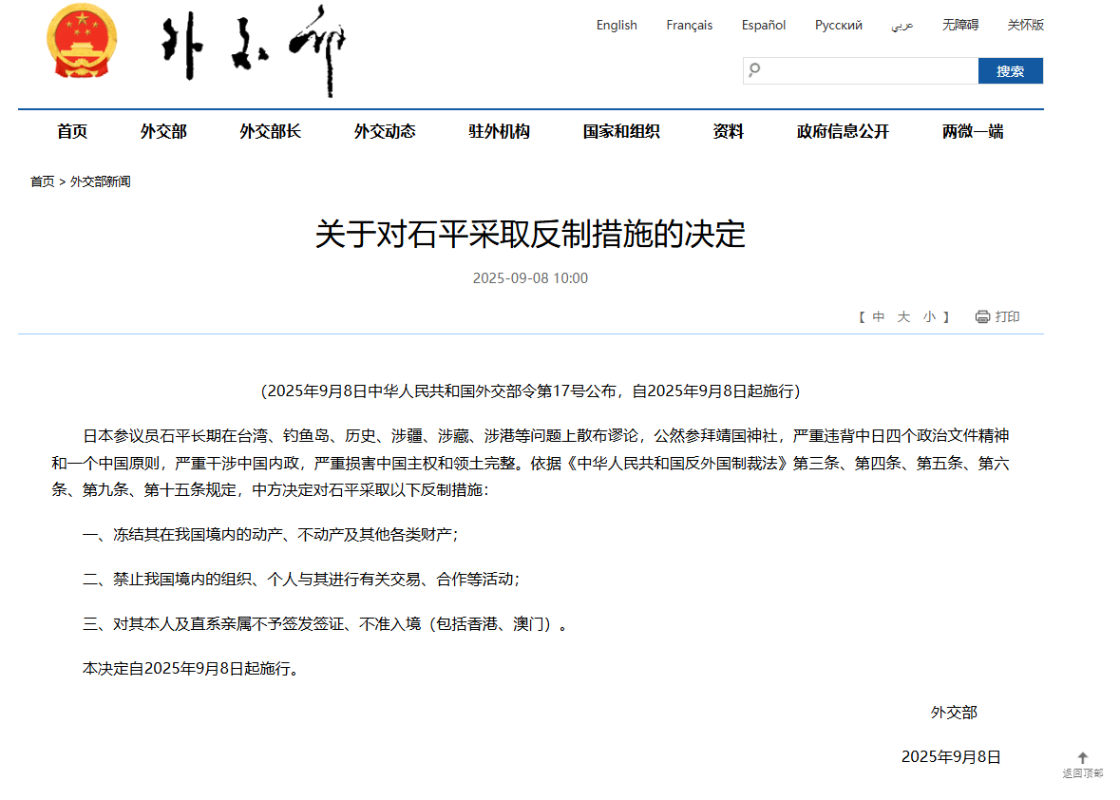Switch font size to 中
Image resolution: width=1120 pixels, height=800 pixels.
pyautogui.click(x=878, y=317)
